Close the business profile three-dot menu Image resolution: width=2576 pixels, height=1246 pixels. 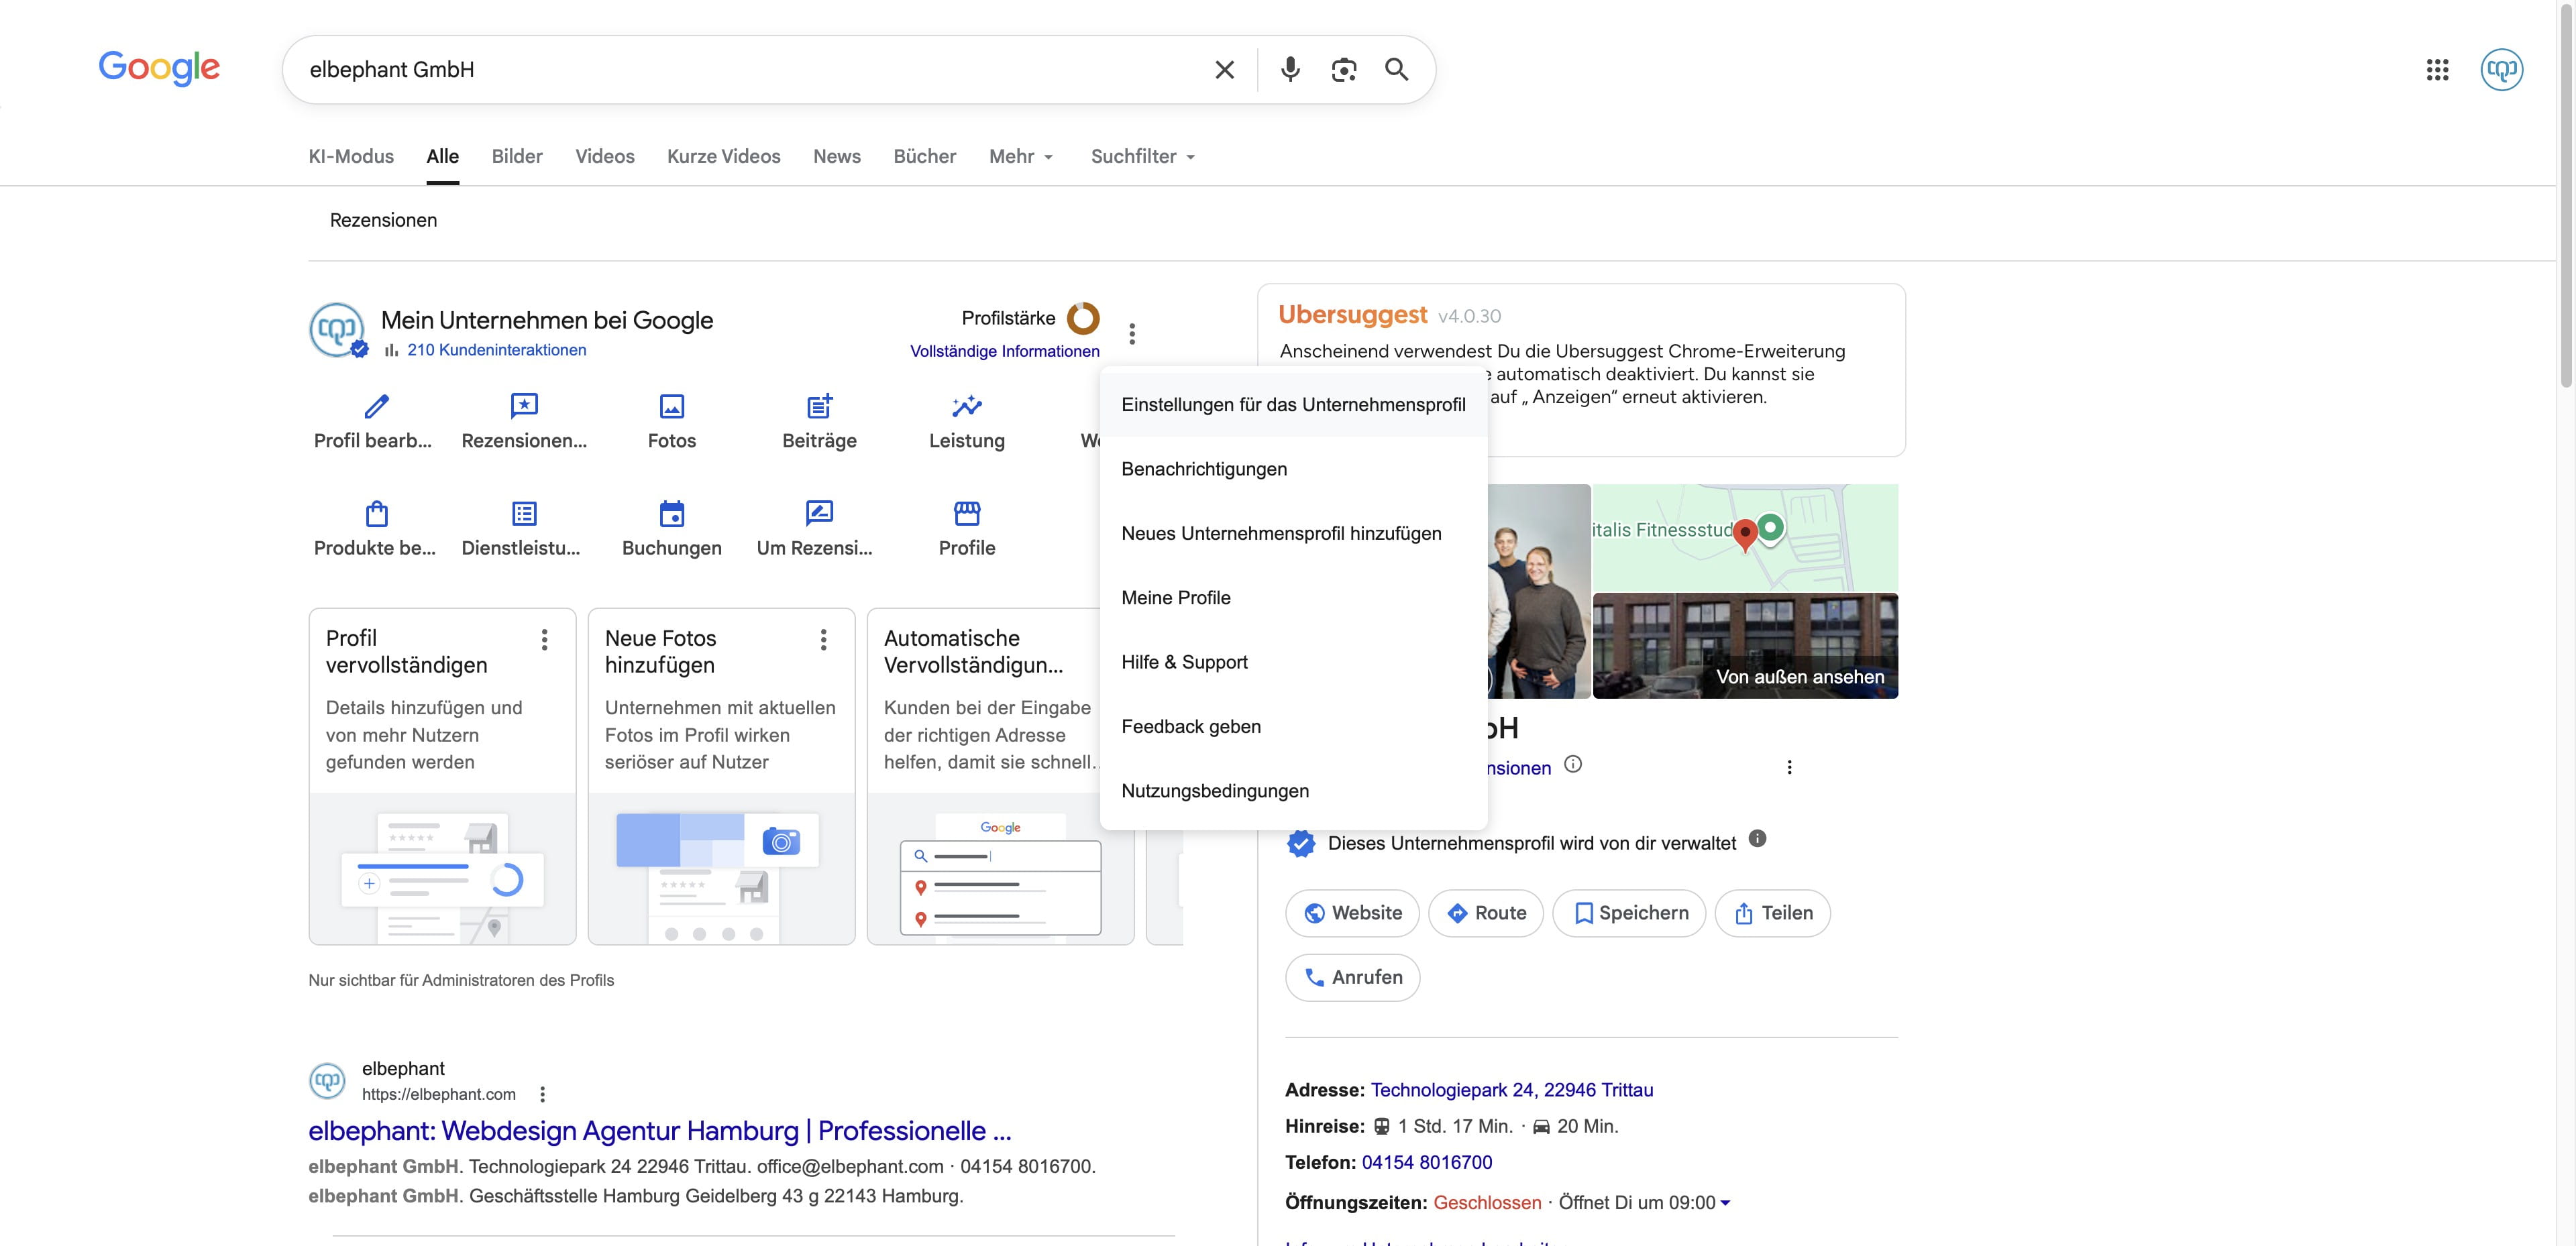point(1132,333)
